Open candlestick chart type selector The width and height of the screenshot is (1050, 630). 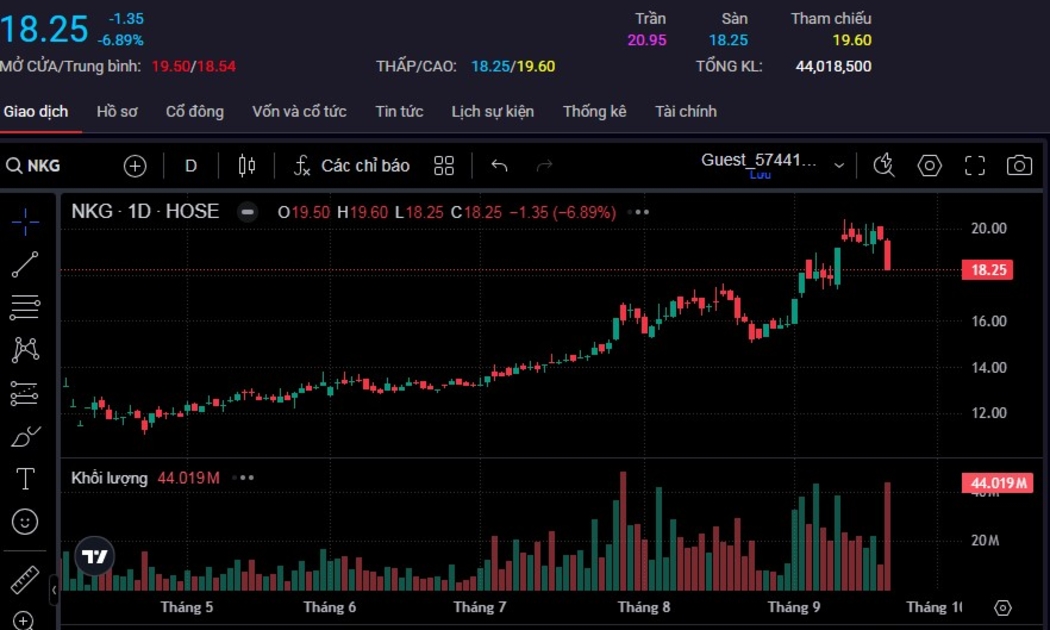pos(247,166)
